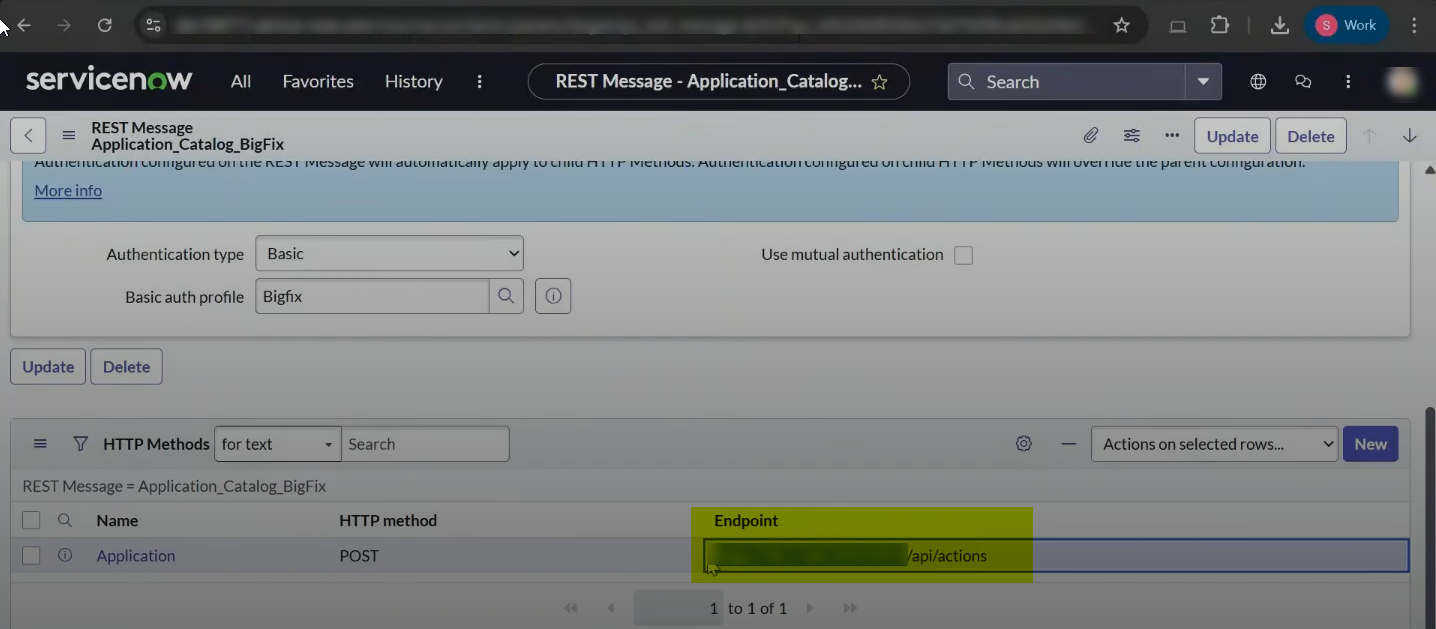Check the select-all rows checkbox
The height and width of the screenshot is (629, 1436).
[x=31, y=520]
